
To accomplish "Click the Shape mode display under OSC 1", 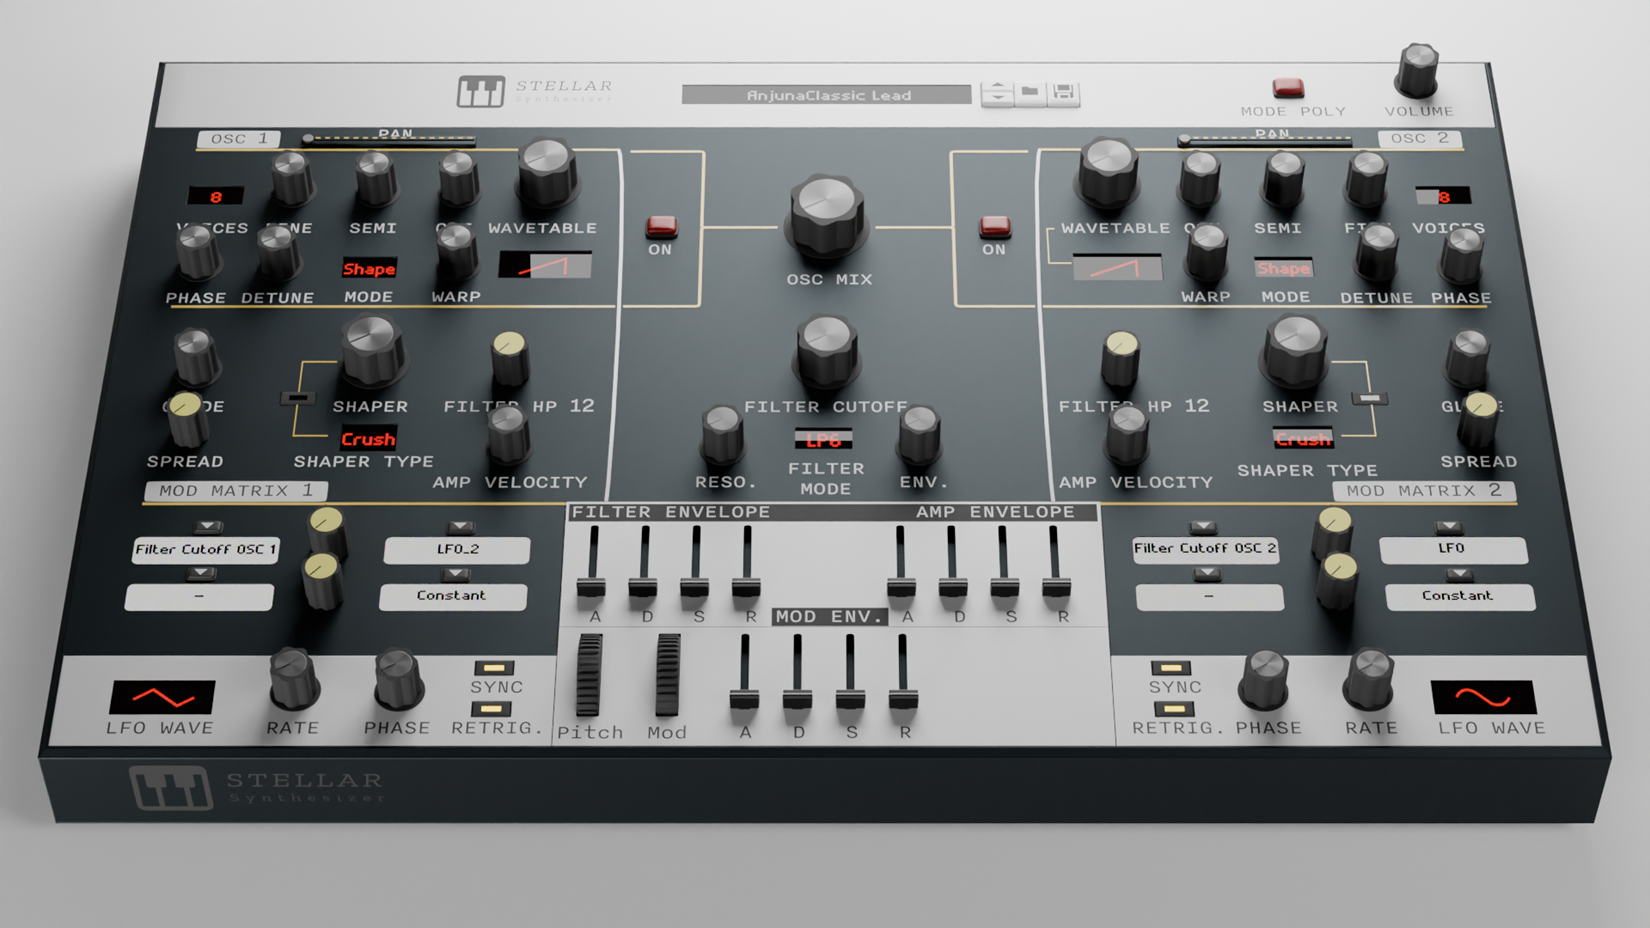I will 369,268.
